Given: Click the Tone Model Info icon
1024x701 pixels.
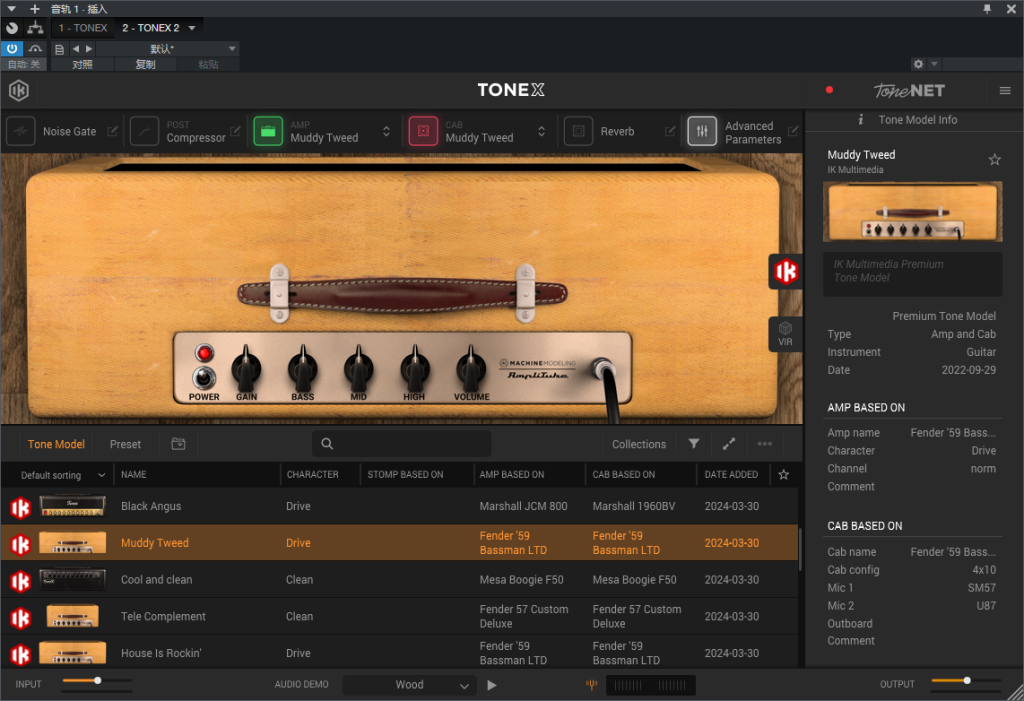Looking at the screenshot, I should (x=861, y=120).
